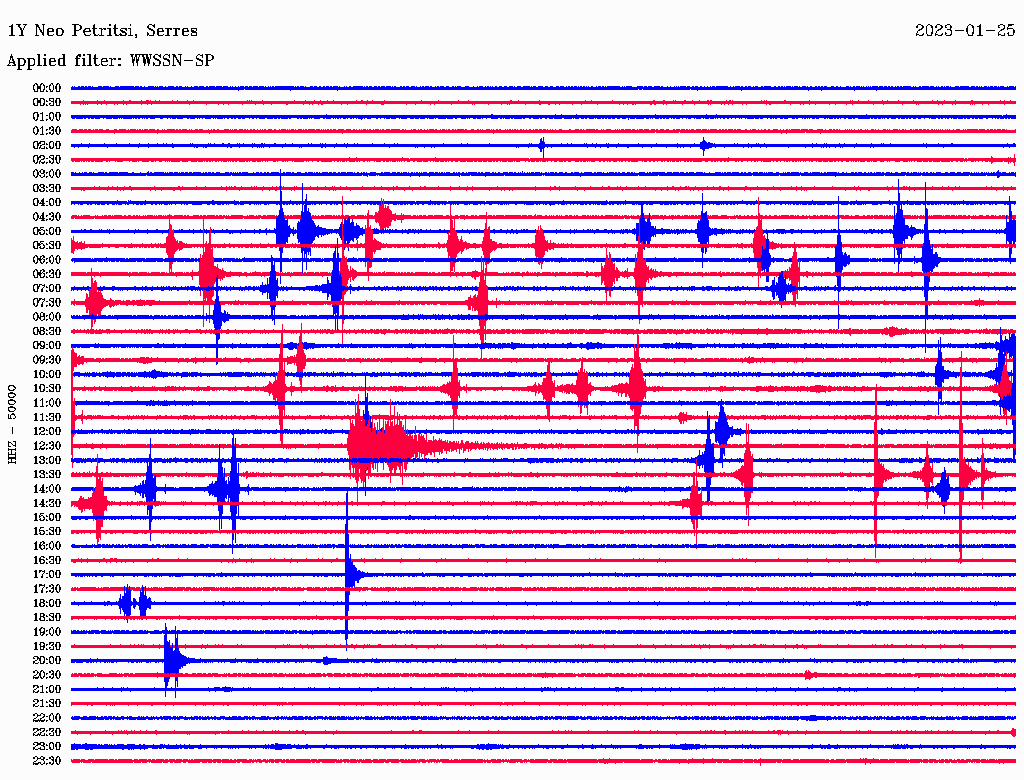The height and width of the screenshot is (780, 1024).
Task: Click the 01:00 time label
Action: point(46,116)
